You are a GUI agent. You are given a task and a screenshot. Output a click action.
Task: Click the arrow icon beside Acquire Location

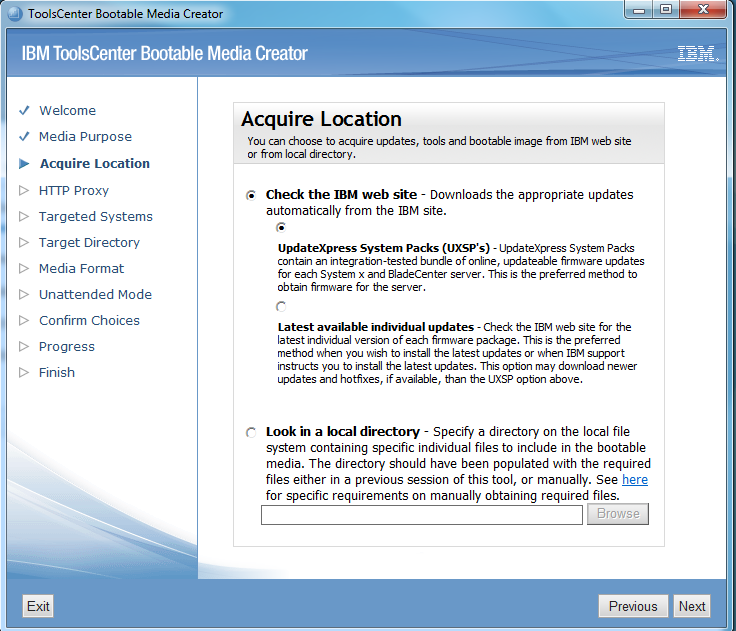point(24,164)
